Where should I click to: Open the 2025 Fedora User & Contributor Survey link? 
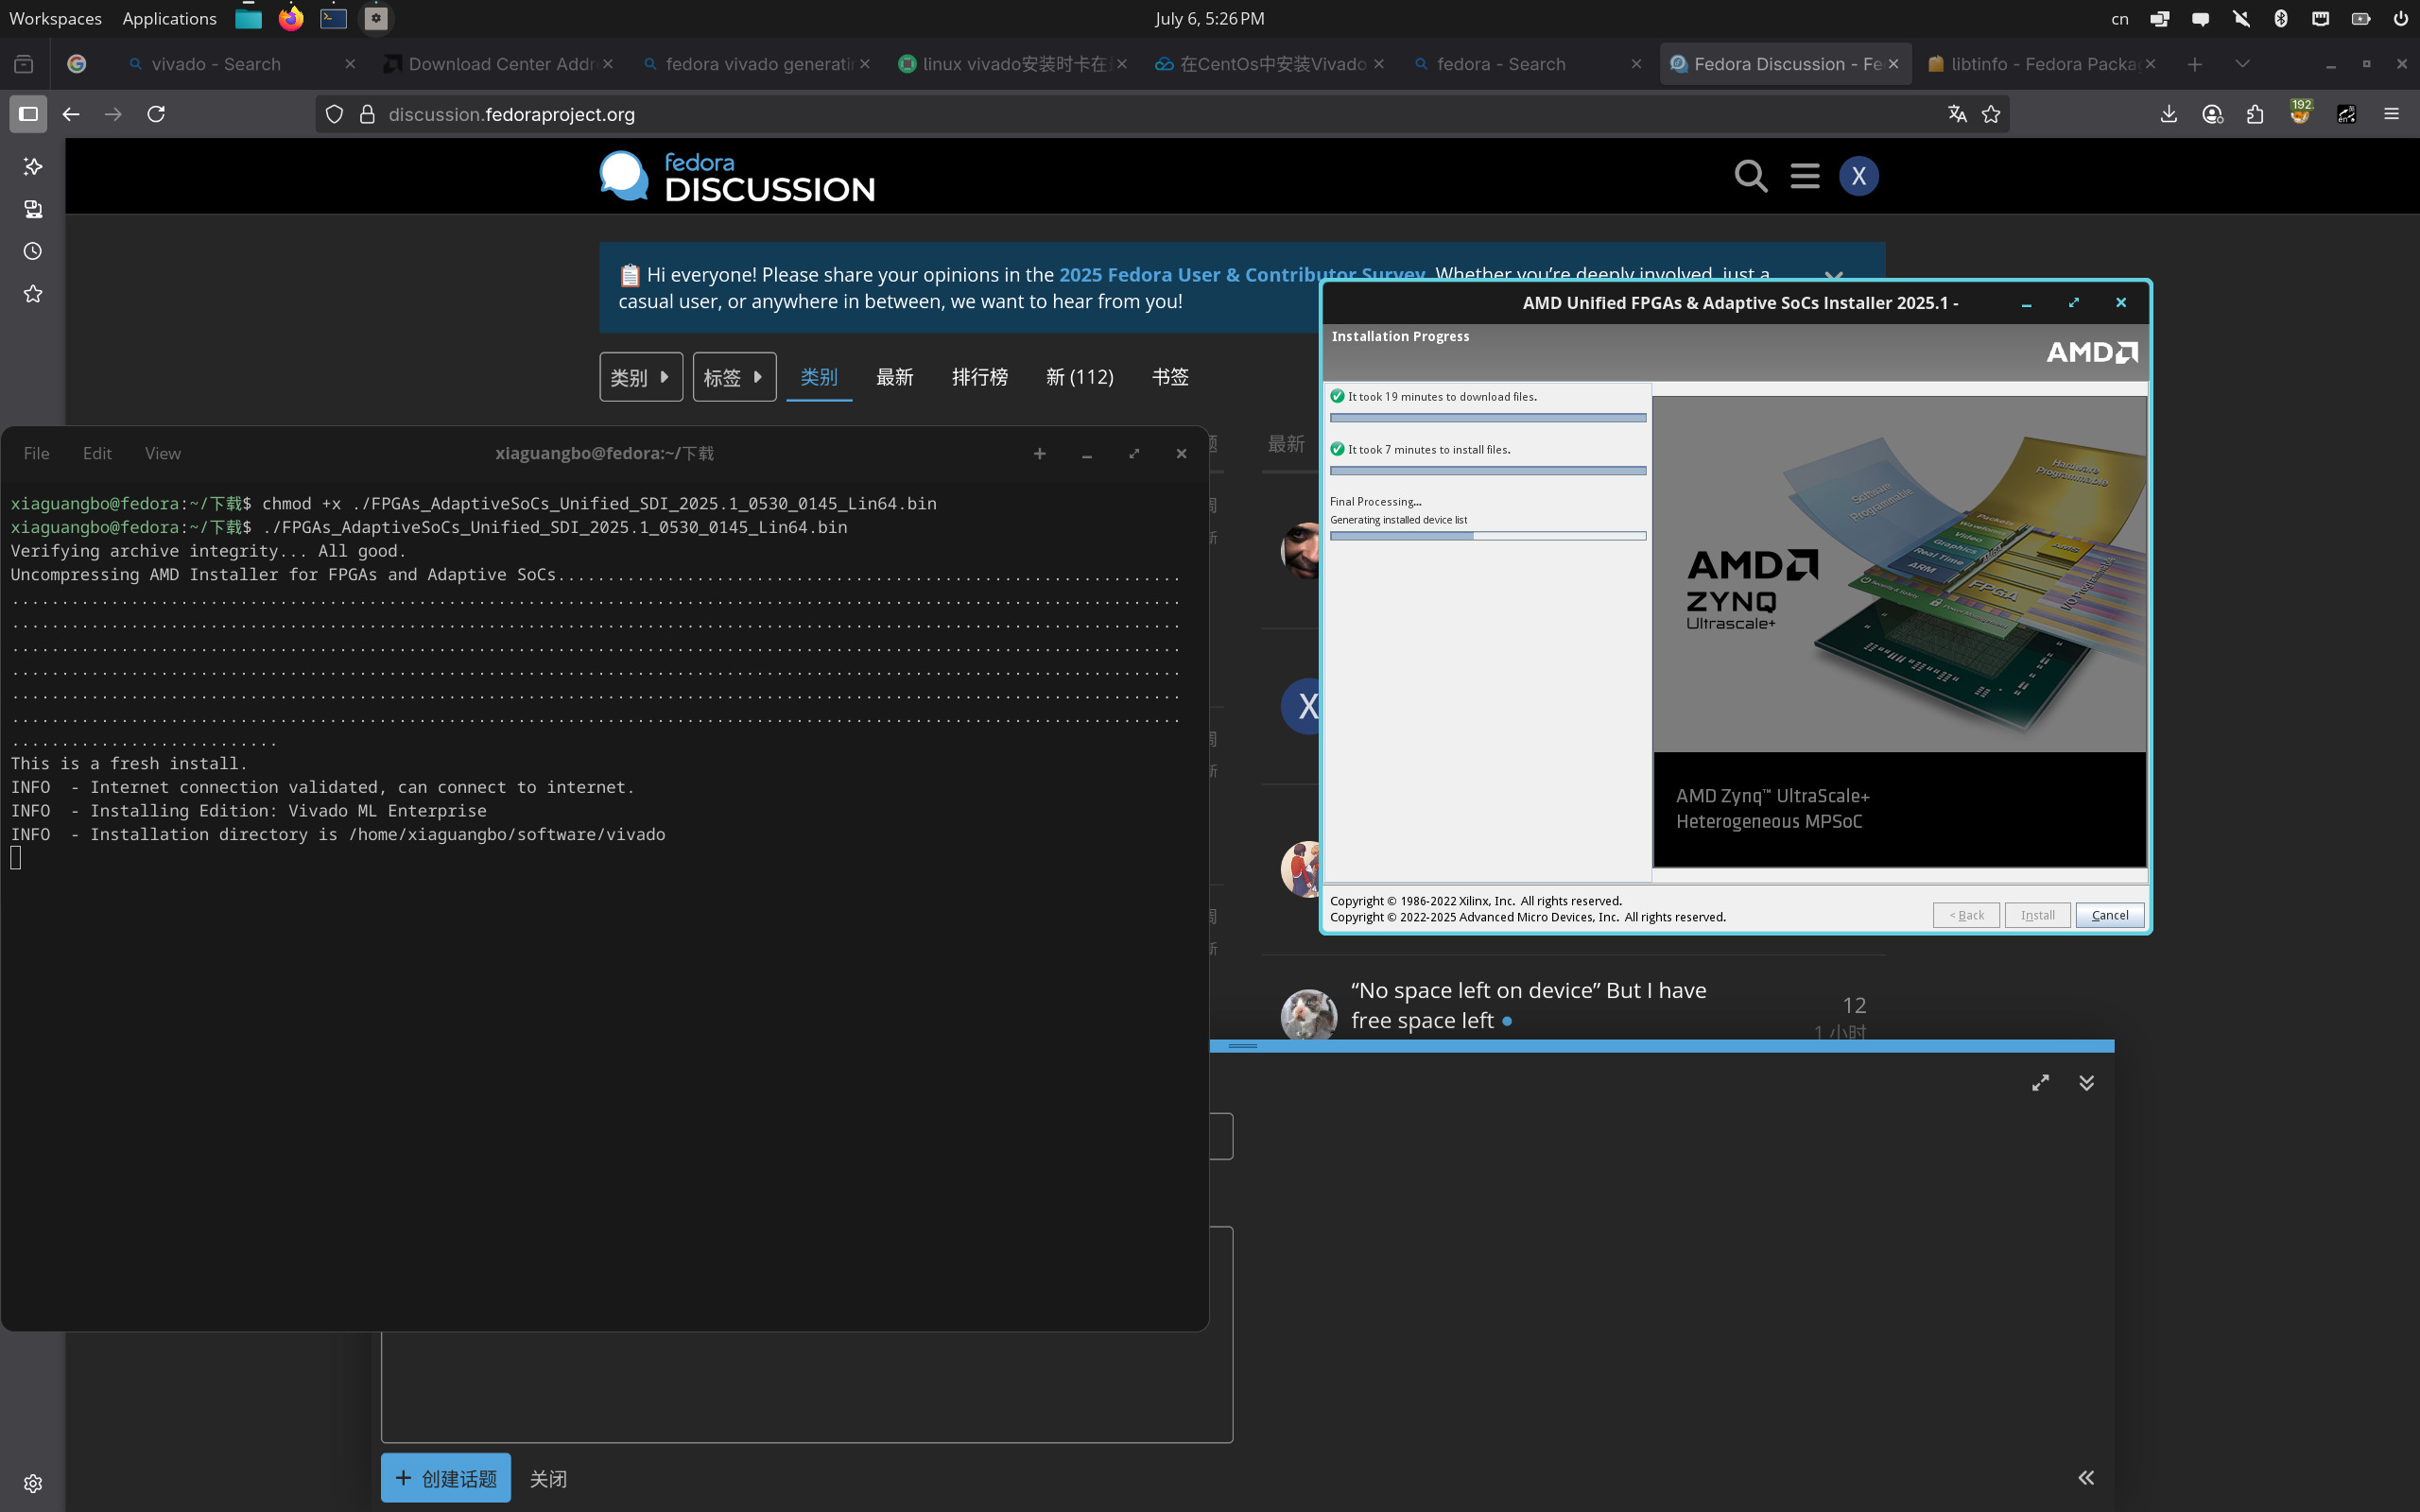[1242, 274]
